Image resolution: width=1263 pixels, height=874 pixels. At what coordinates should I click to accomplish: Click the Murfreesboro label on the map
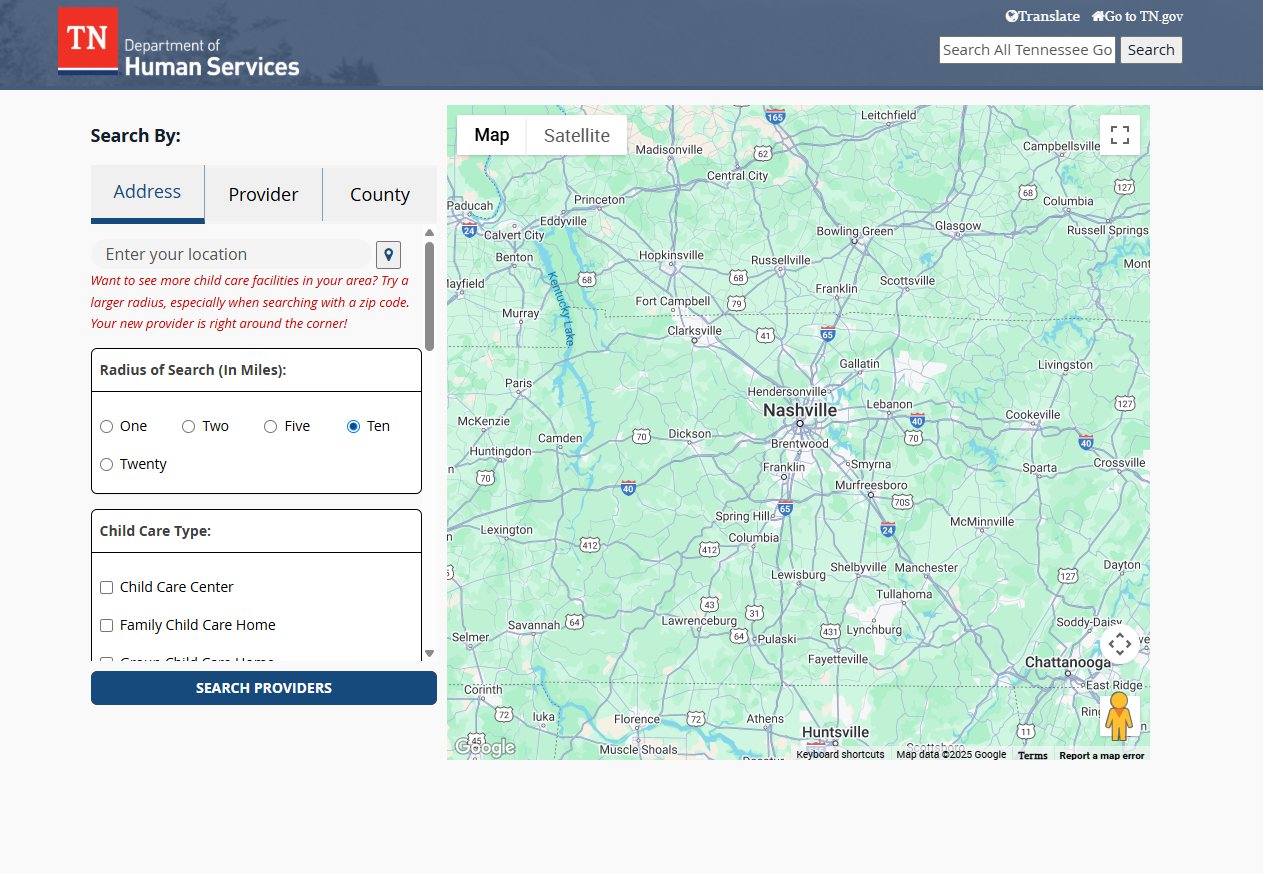pyautogui.click(x=871, y=485)
